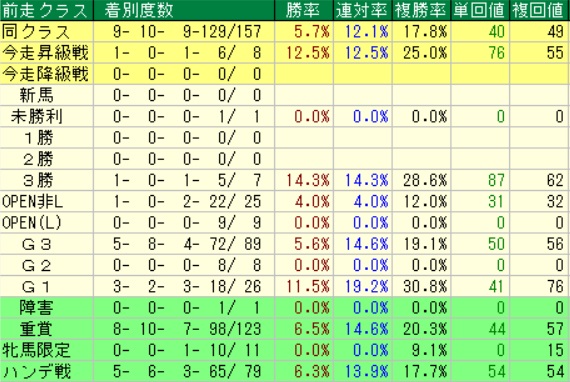Screen dimensions: 570x382
Task: Select the 重賞 row label
Action: coord(46,329)
